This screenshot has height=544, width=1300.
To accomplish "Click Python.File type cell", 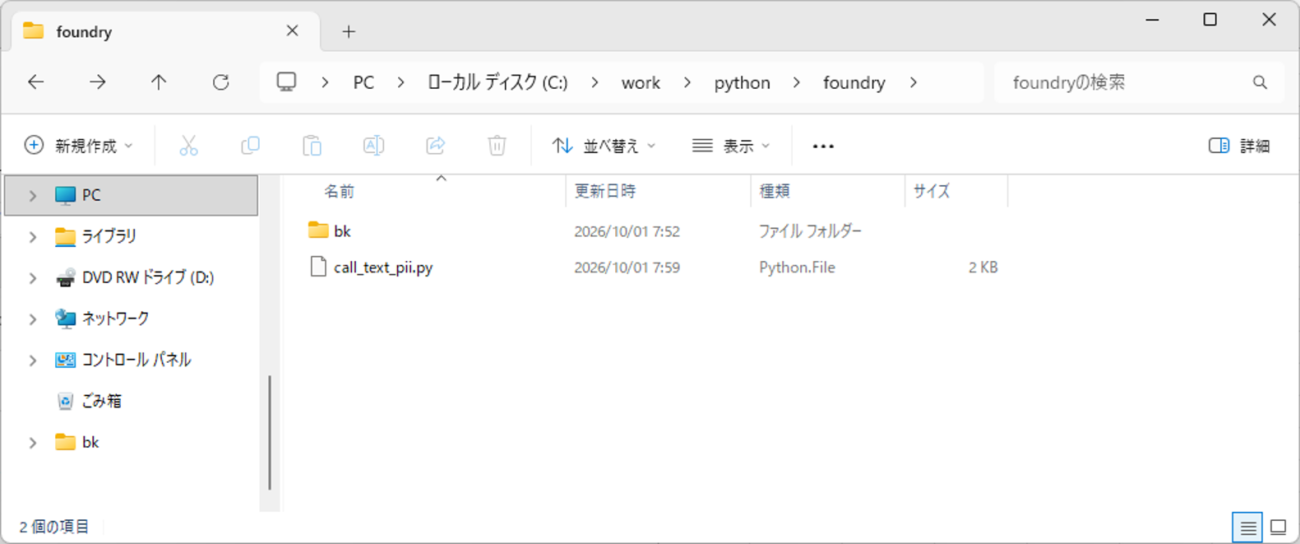I will [x=797, y=268].
